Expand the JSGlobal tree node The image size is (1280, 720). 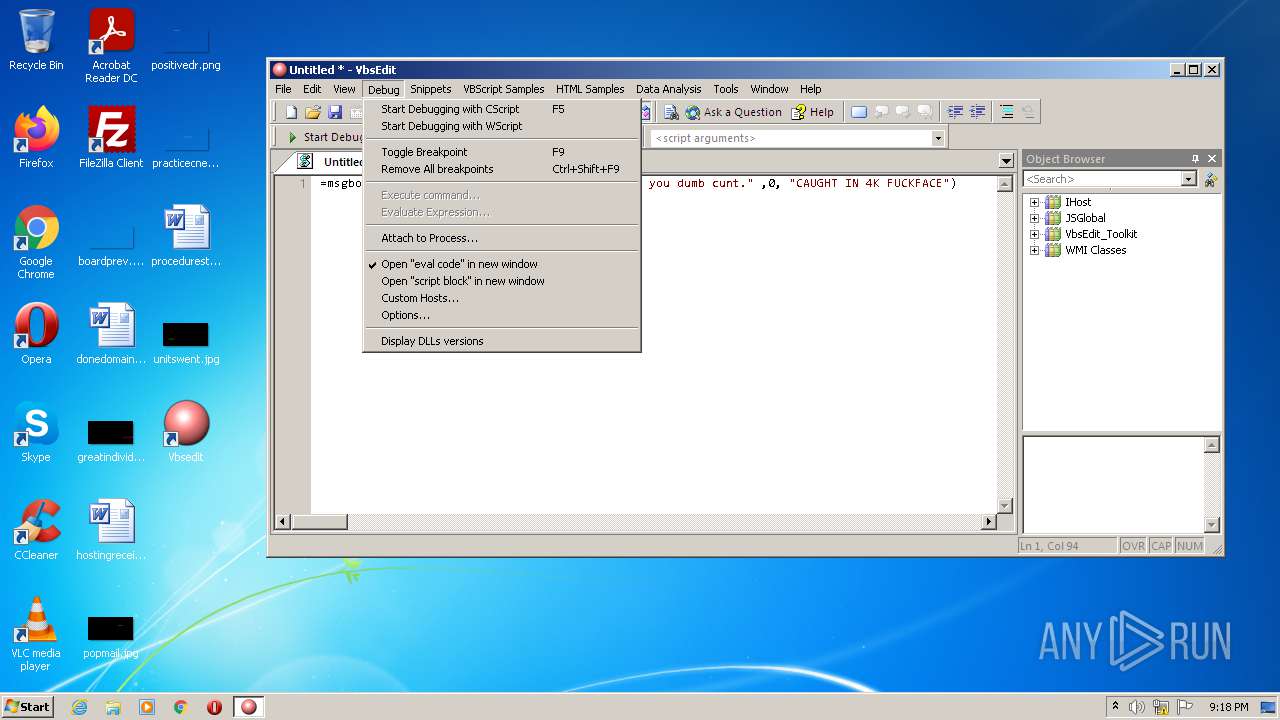1035,218
